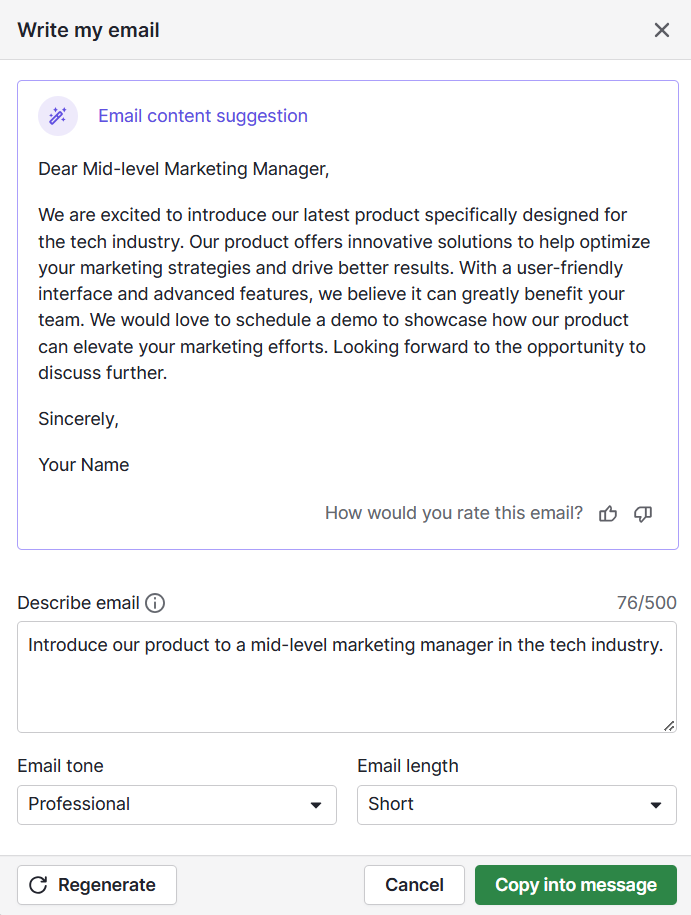Click the 76/500 character counter
This screenshot has width=691, height=915.
click(x=646, y=603)
